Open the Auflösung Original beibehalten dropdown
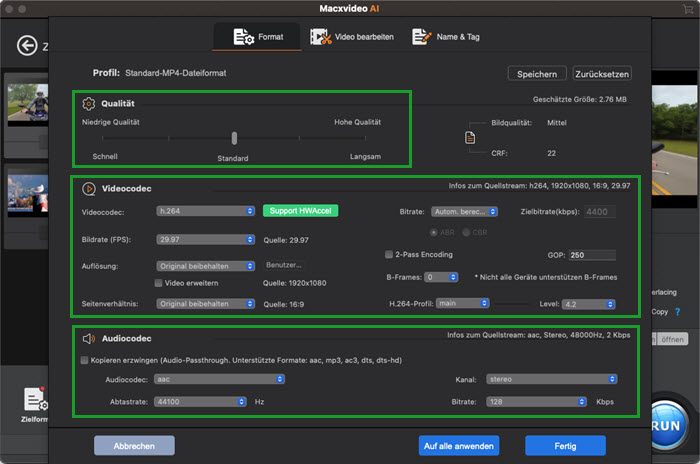The image size is (700, 464). [x=205, y=266]
